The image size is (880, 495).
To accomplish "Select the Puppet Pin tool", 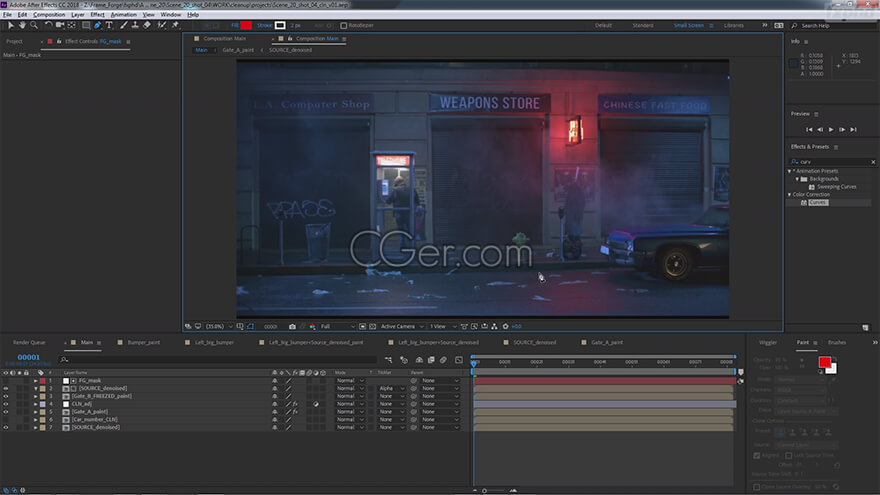I will (175, 25).
